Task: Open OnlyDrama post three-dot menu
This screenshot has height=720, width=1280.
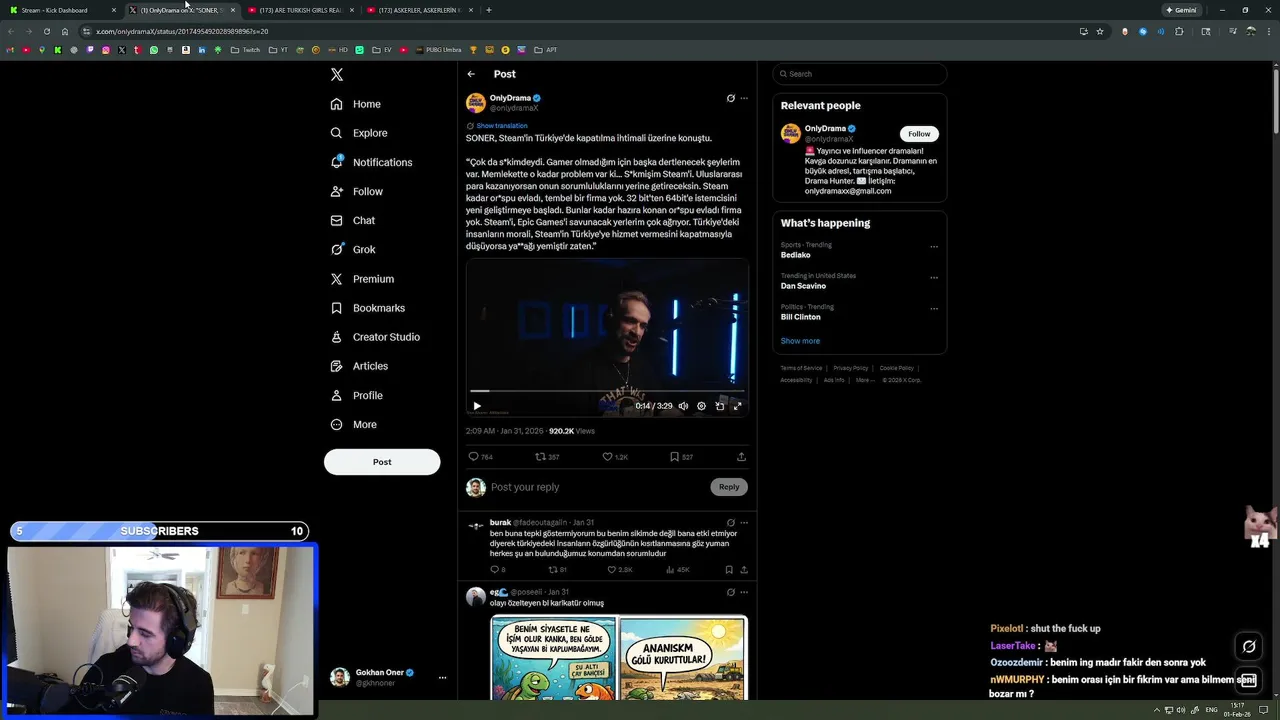Action: pos(744,98)
